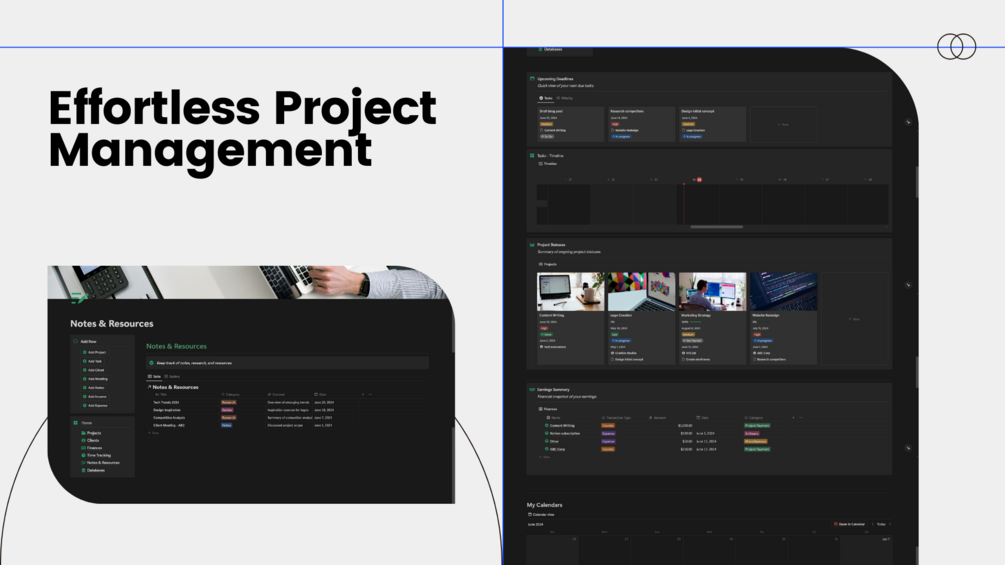Viewport: 1005px width, 565px height.
Task: Click the Add New circle icon
Action: (76, 341)
